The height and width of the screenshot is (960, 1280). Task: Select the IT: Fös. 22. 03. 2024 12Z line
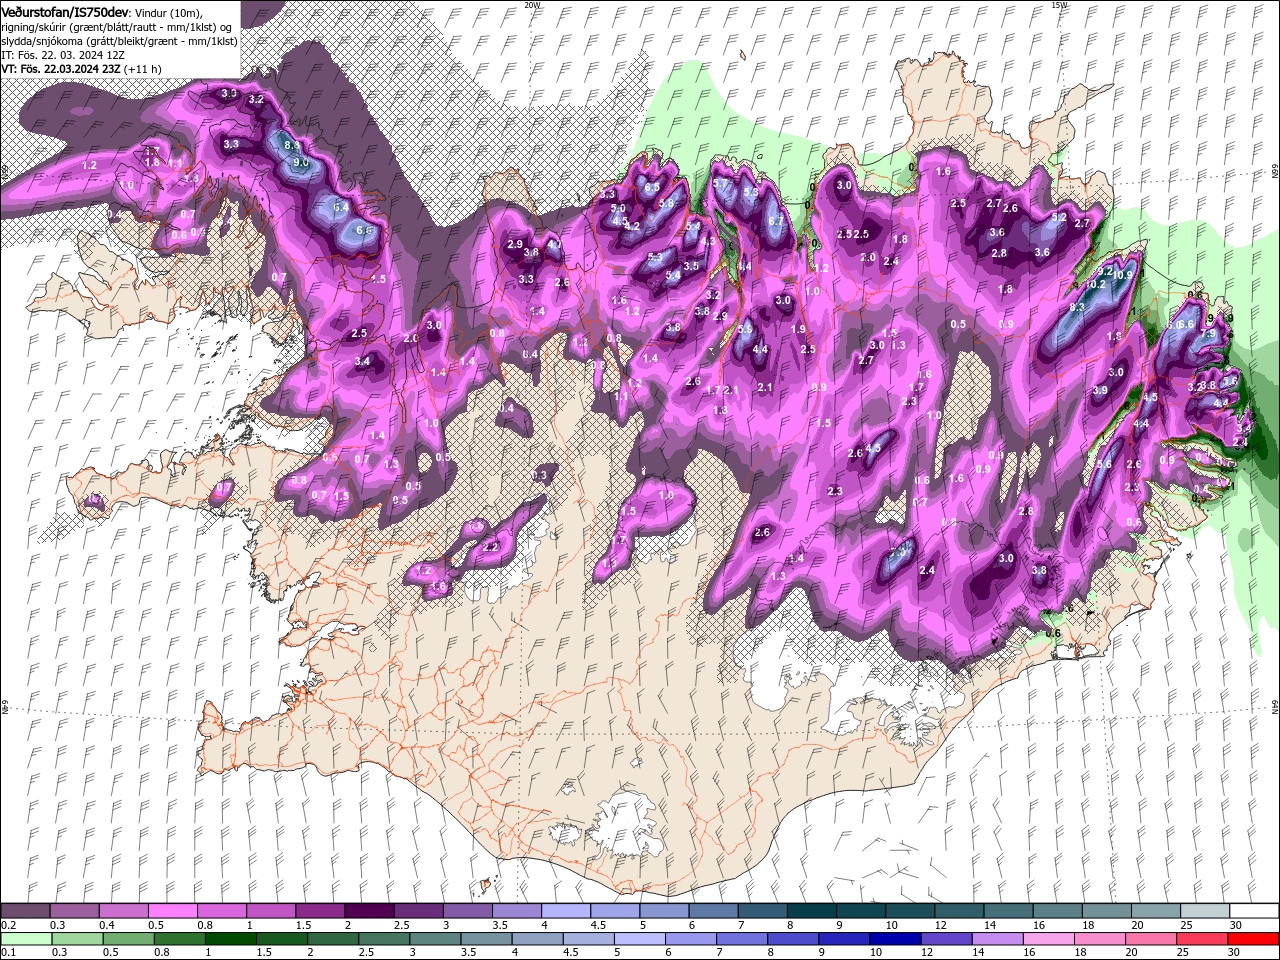click(x=63, y=55)
